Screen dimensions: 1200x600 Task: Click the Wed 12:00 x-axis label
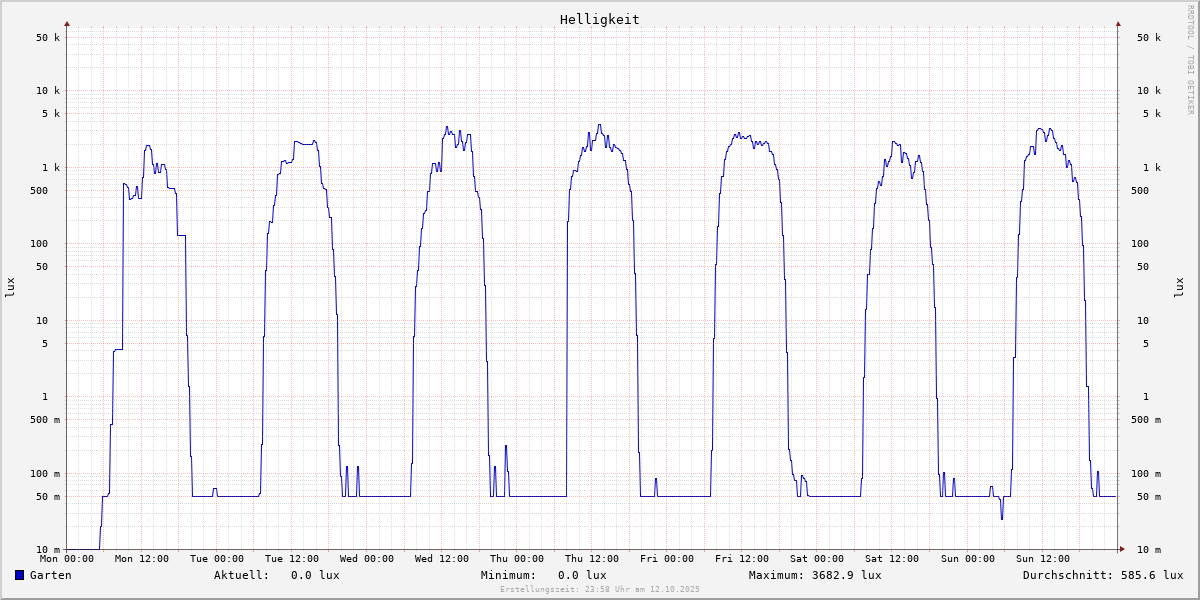pyautogui.click(x=442, y=559)
